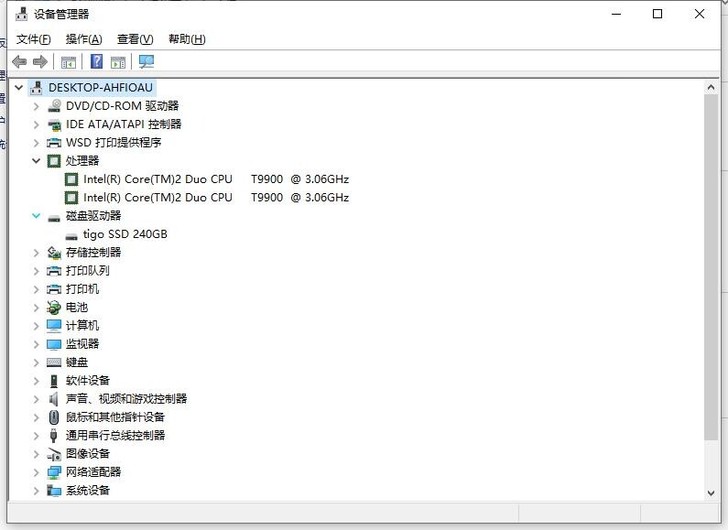Click the 打印队列 printer icon

click(54, 271)
